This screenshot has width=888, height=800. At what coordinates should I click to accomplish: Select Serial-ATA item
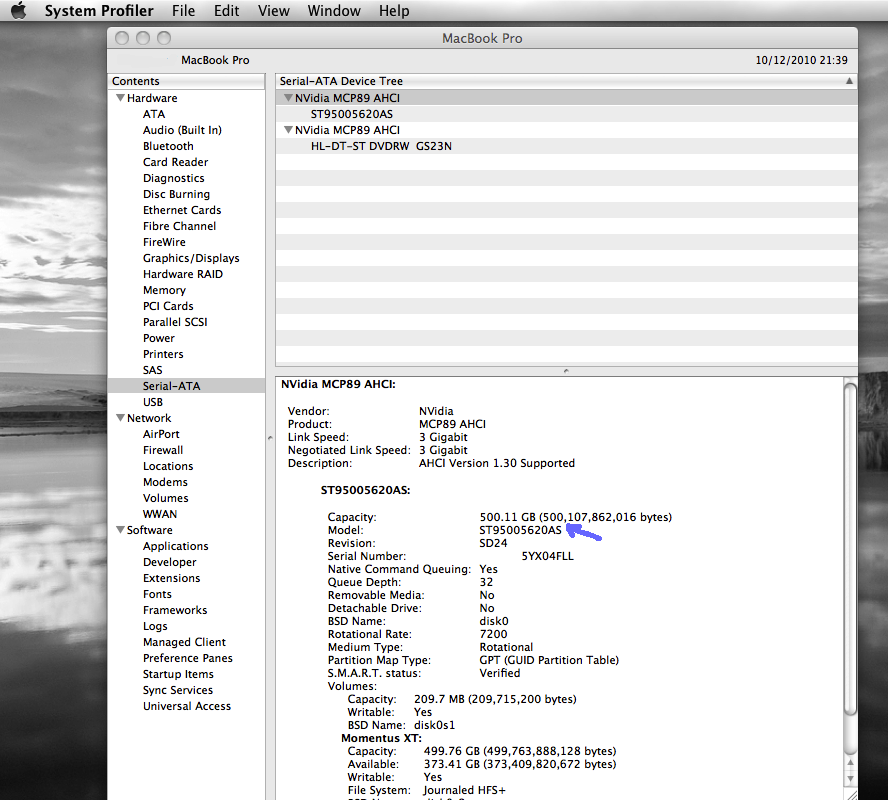(x=186, y=386)
